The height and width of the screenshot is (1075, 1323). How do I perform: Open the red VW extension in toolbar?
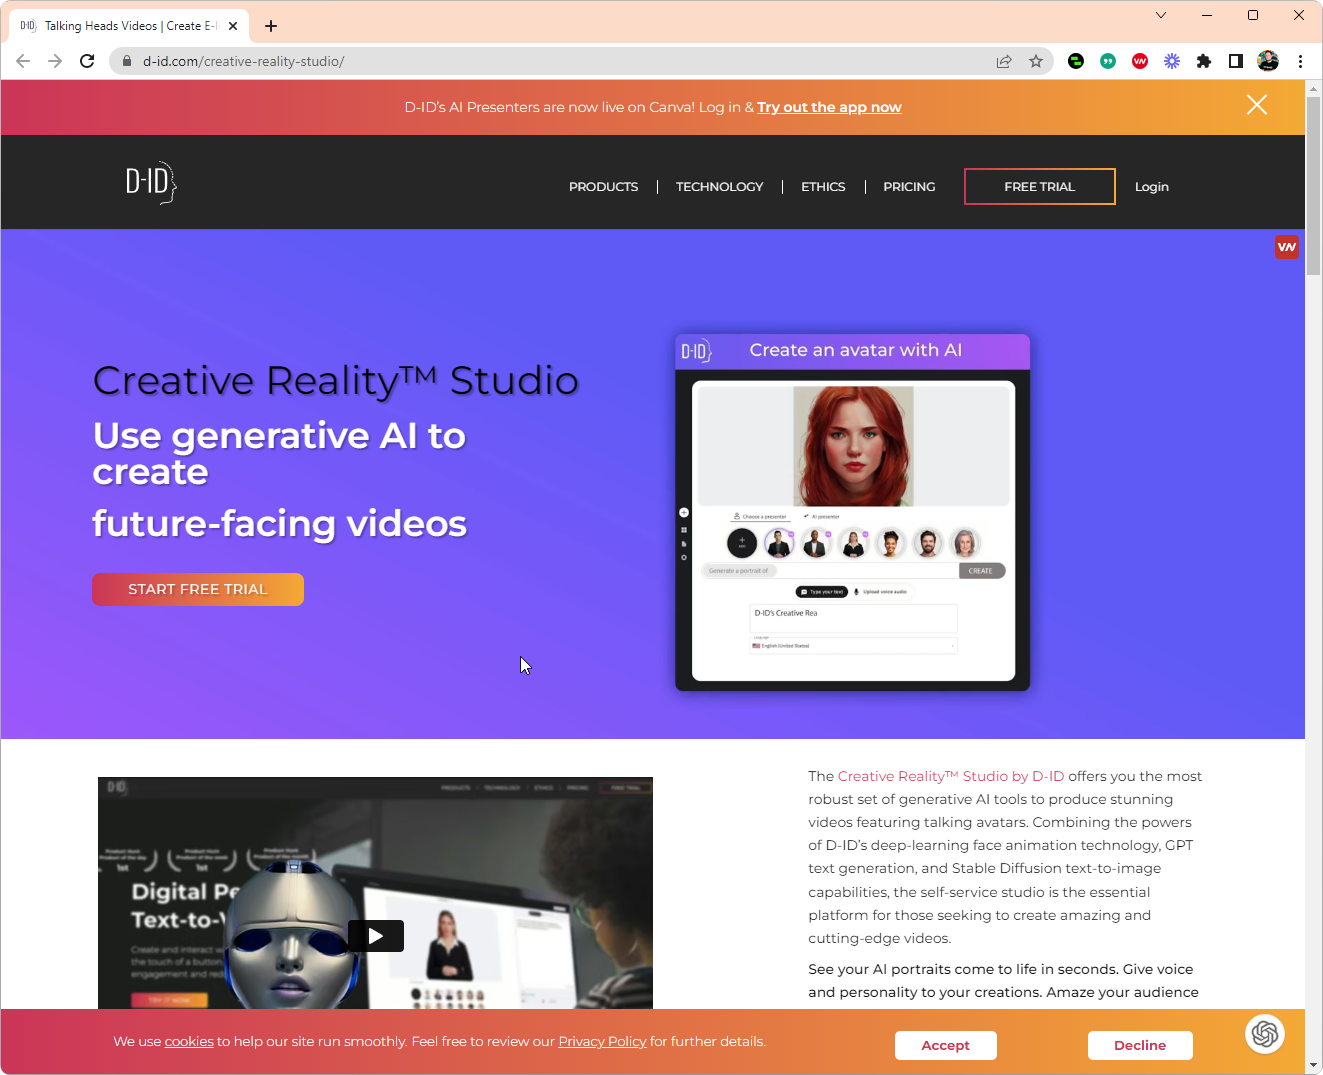(x=1140, y=61)
